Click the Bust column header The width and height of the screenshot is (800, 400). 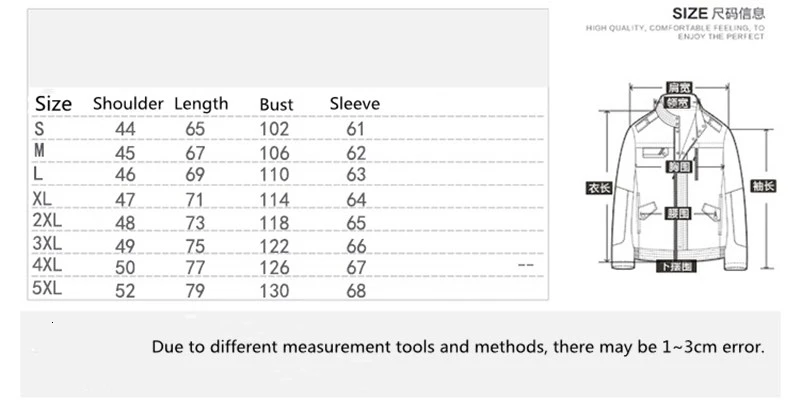(x=277, y=104)
